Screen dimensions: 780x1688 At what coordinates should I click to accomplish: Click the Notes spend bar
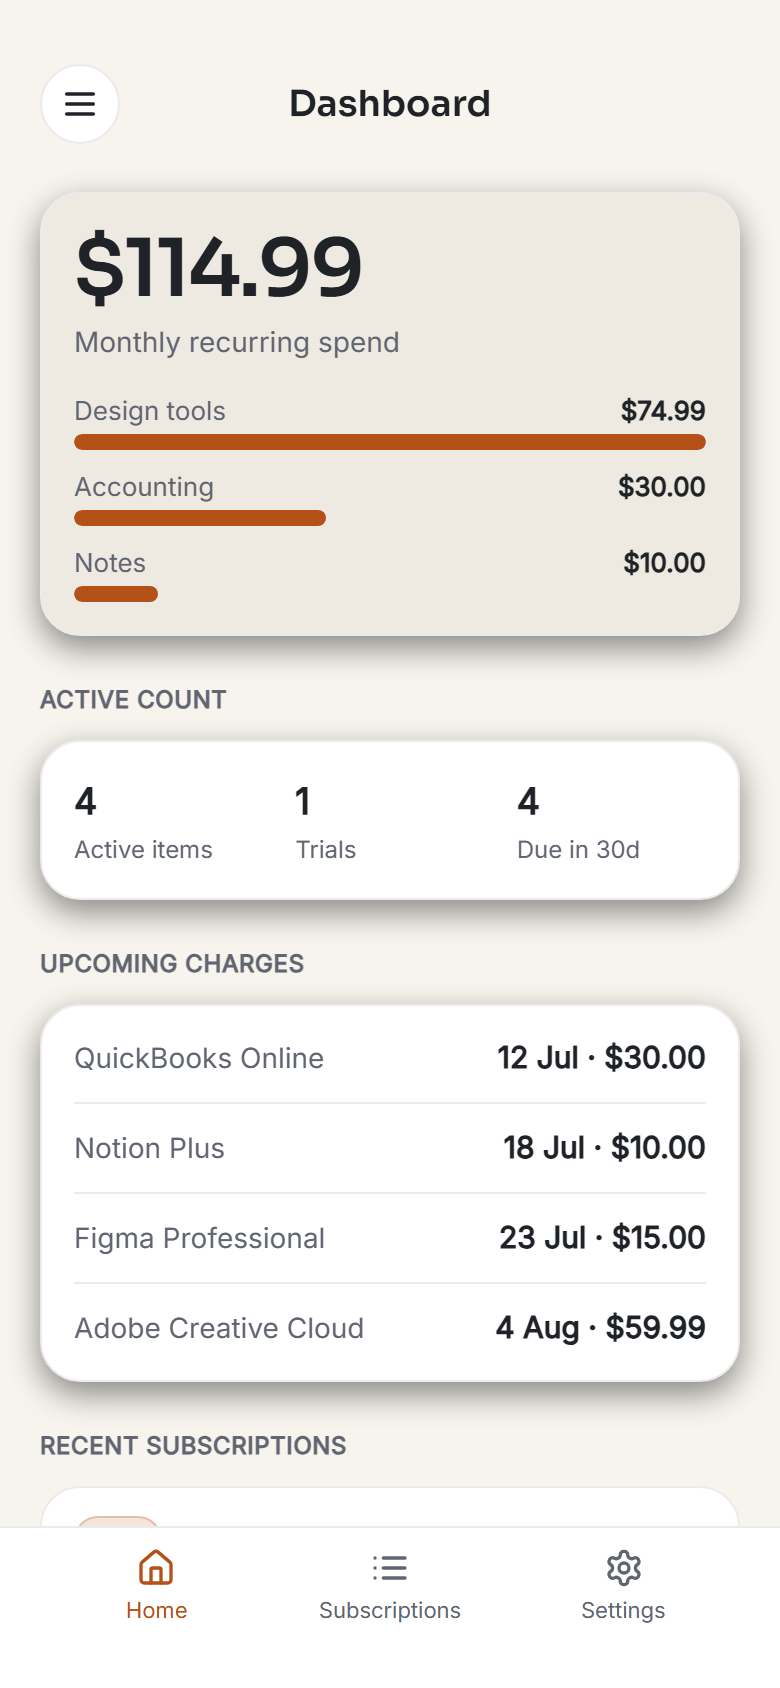[x=116, y=594]
